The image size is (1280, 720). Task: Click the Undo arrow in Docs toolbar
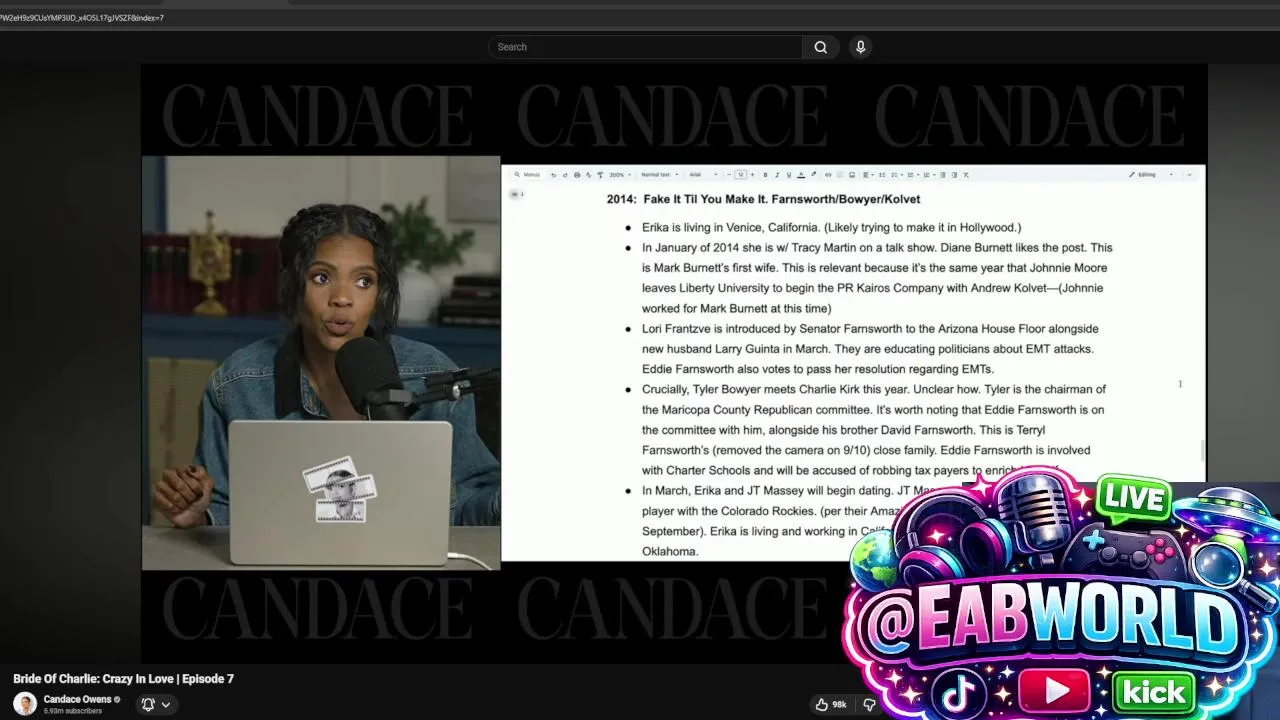[554, 175]
